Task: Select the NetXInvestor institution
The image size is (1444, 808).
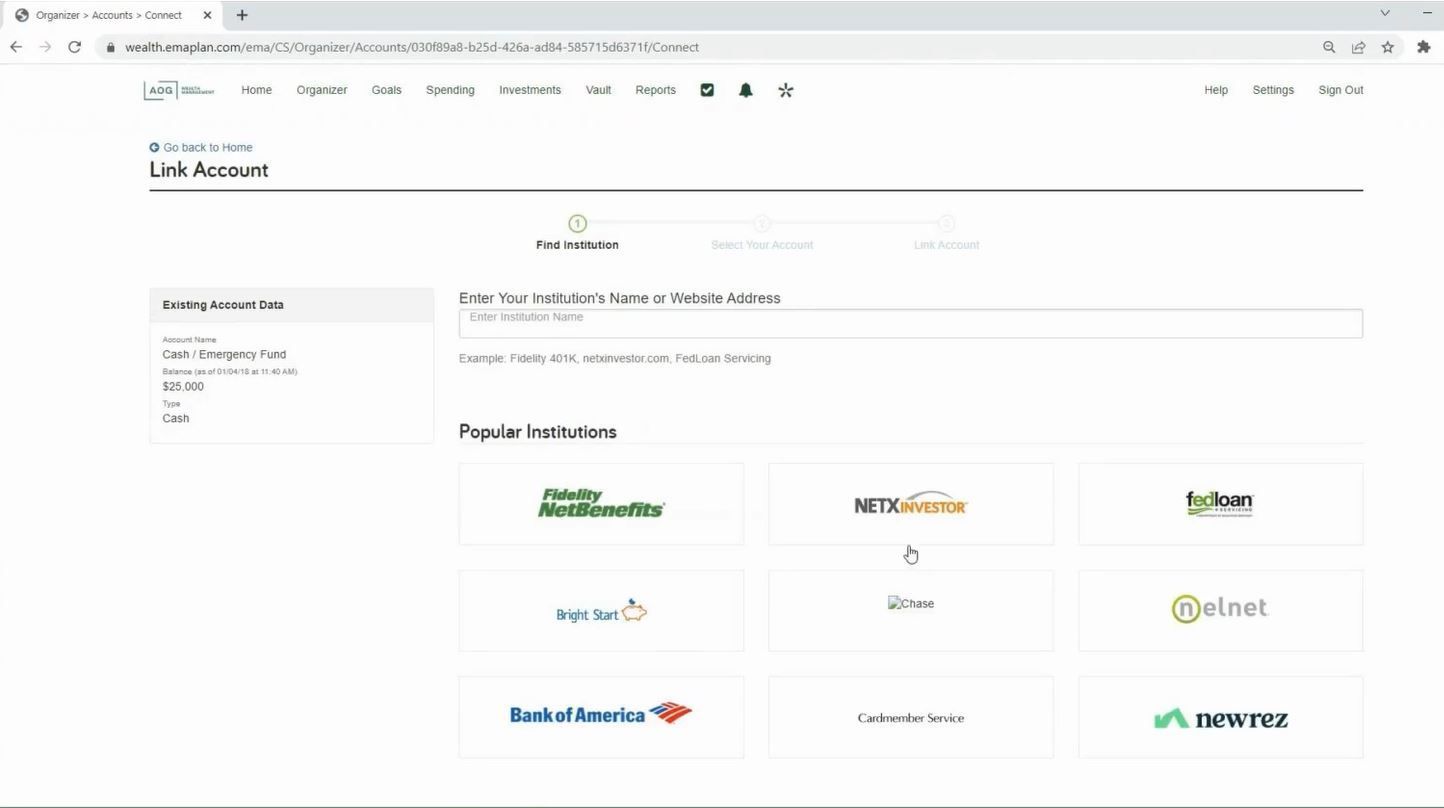Action: tap(910, 504)
